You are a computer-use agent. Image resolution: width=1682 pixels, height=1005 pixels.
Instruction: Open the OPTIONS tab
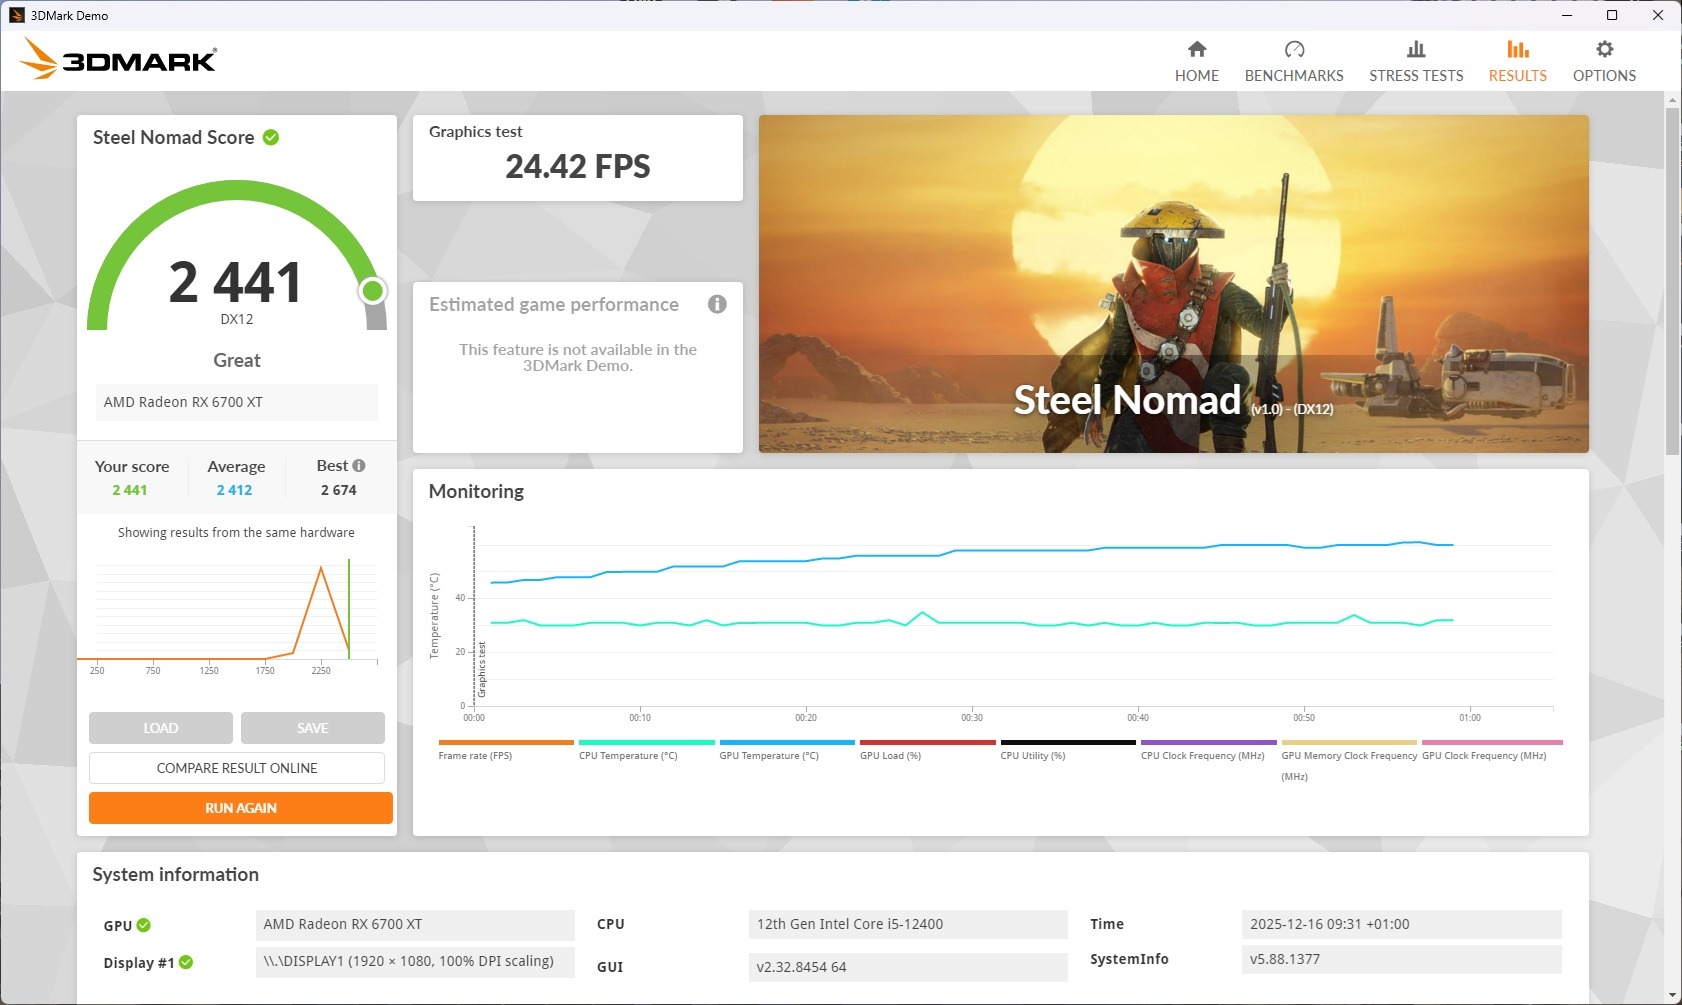[1605, 61]
